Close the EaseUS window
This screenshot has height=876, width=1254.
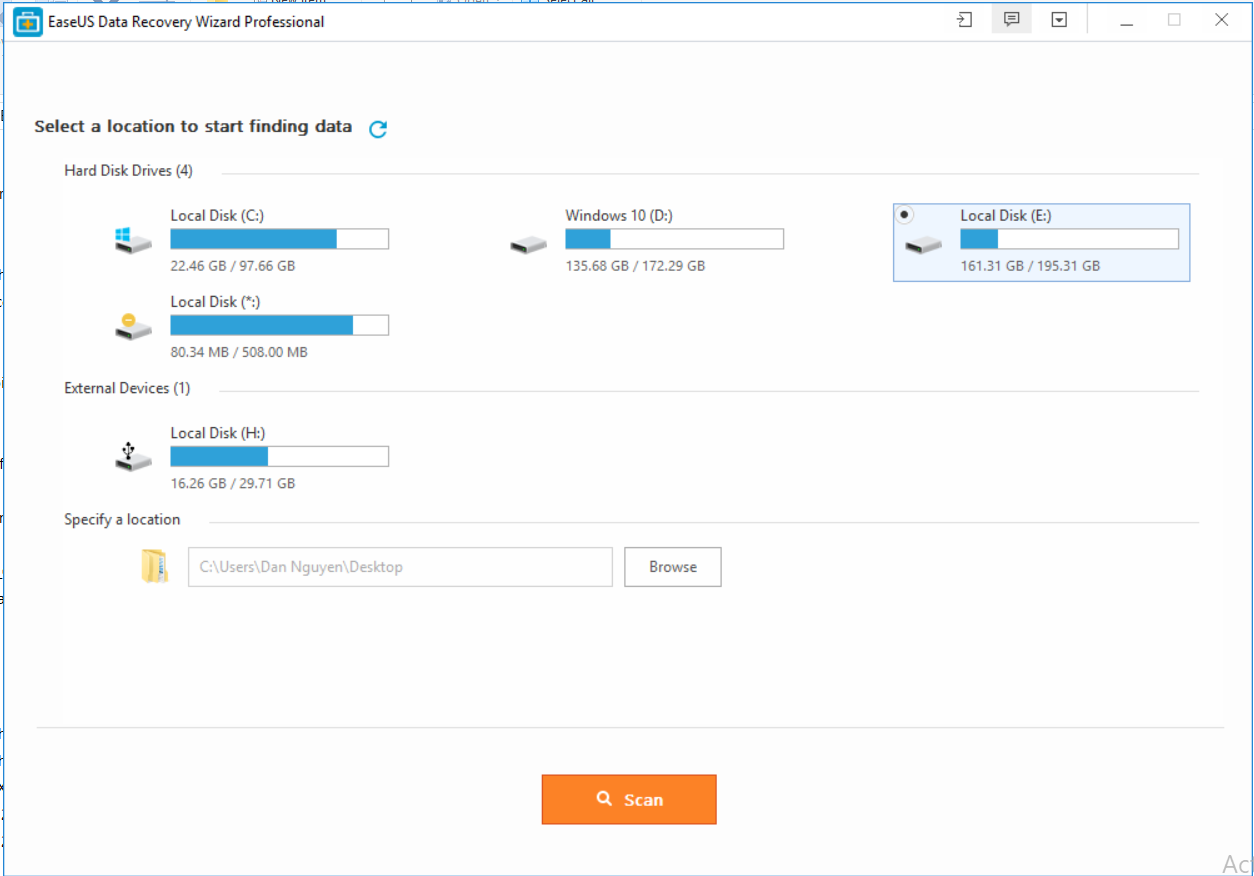click(1221, 20)
